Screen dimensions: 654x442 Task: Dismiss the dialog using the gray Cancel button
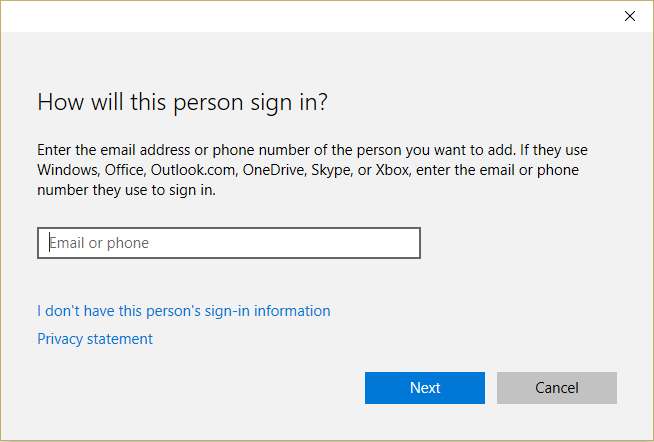tap(556, 388)
